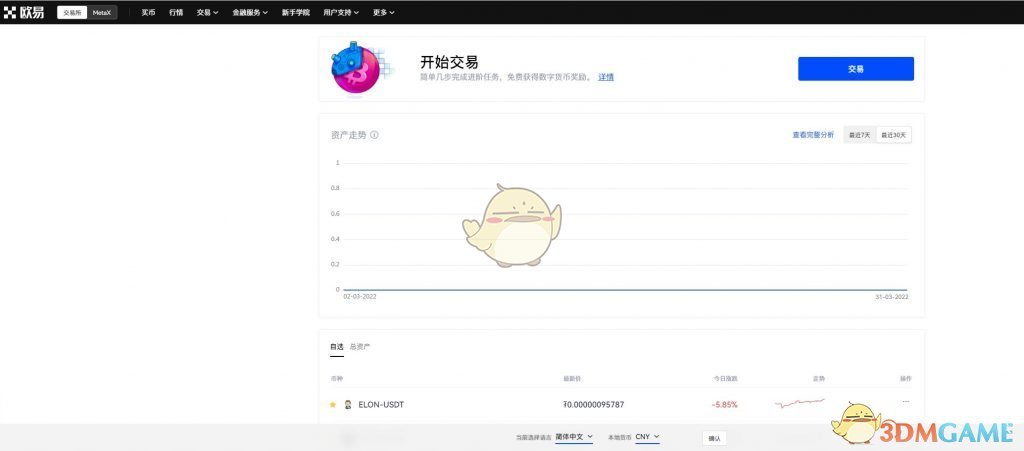Click the -5.85% change value
The width and height of the screenshot is (1024, 451).
coord(724,405)
